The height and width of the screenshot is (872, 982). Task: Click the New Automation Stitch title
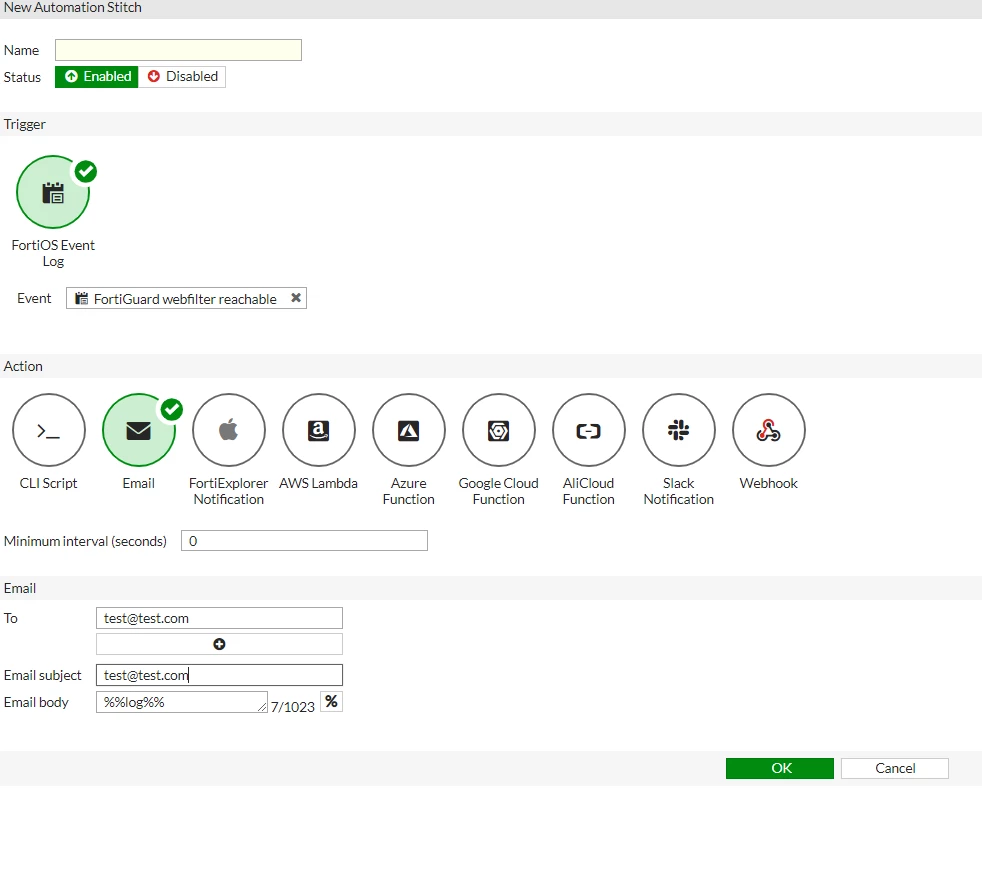[73, 8]
